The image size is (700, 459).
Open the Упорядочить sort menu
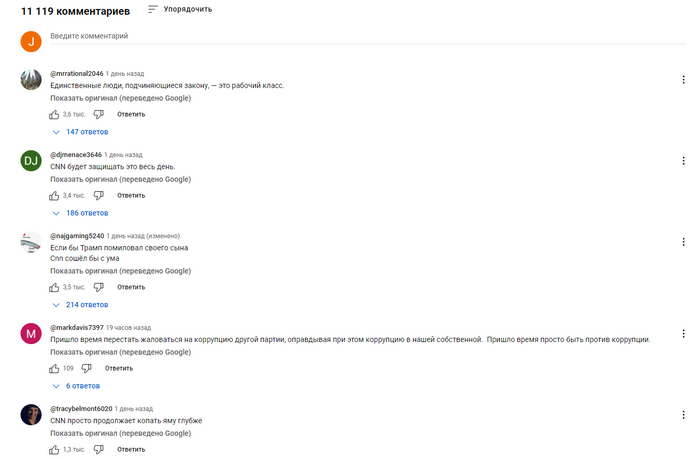pyautogui.click(x=179, y=9)
